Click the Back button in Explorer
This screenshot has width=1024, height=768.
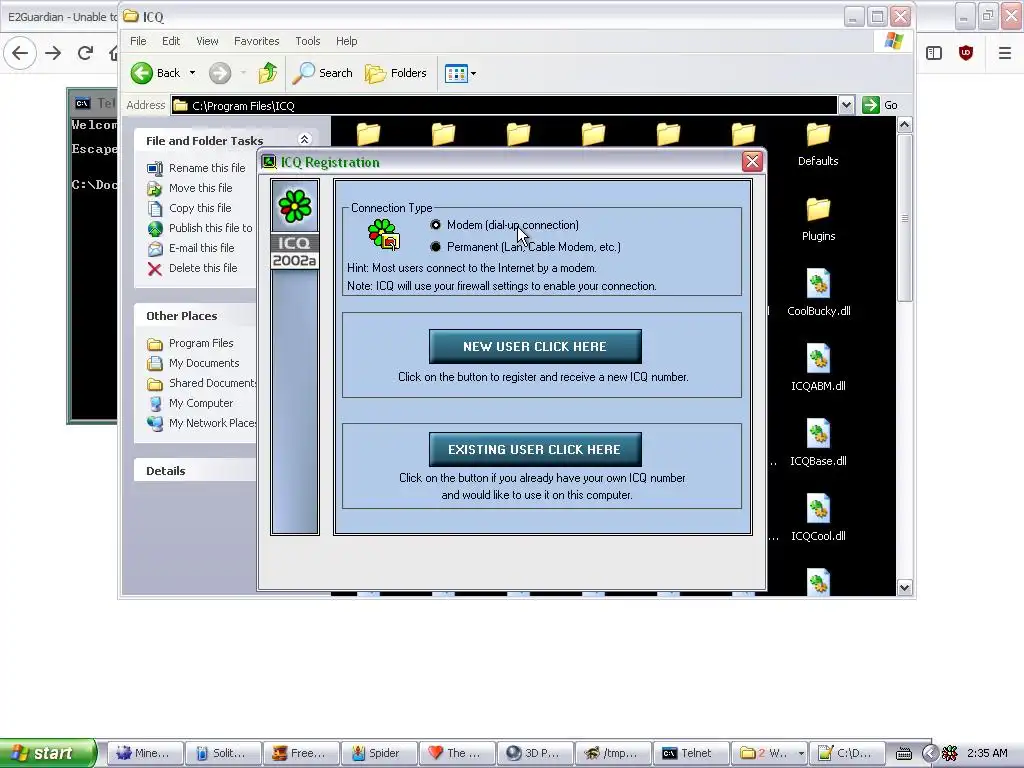pyautogui.click(x=155, y=73)
